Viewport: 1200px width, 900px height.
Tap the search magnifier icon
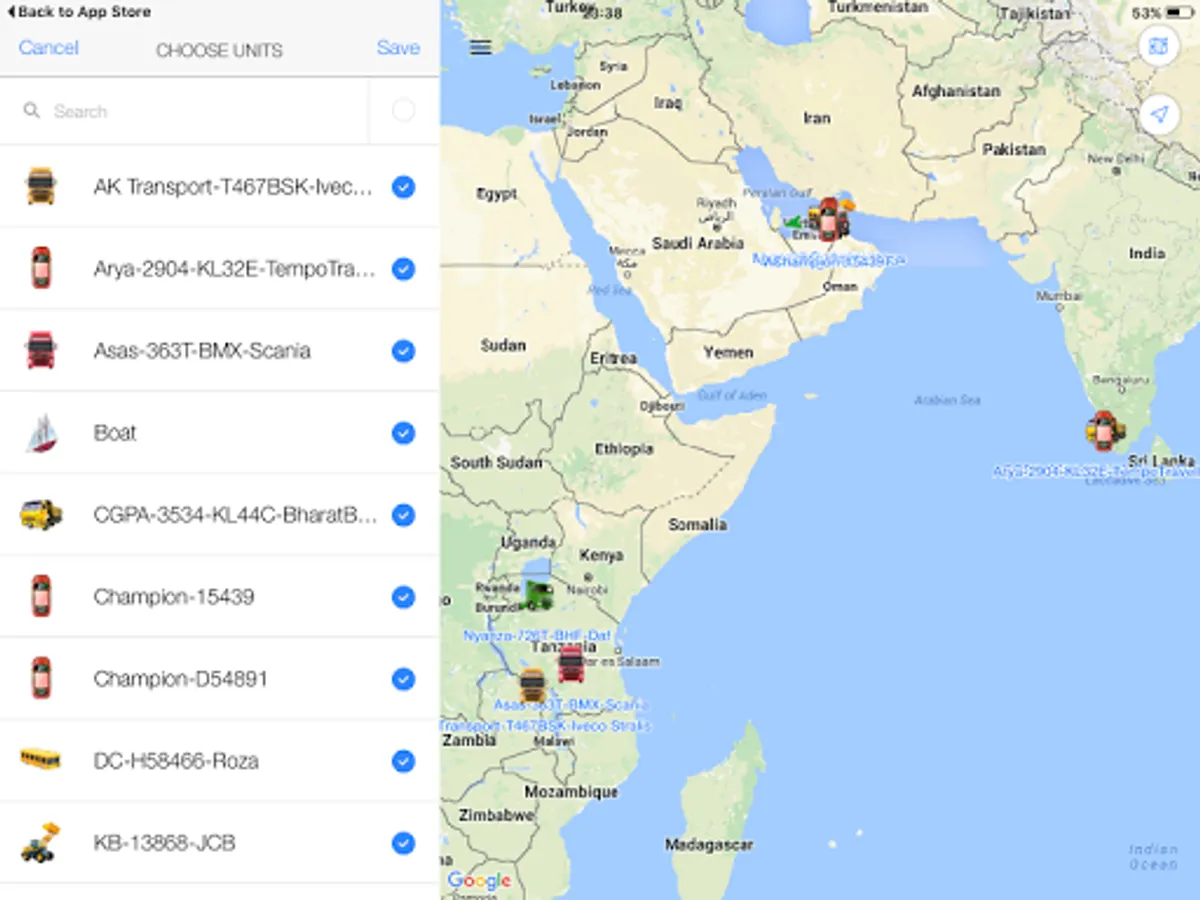32,111
